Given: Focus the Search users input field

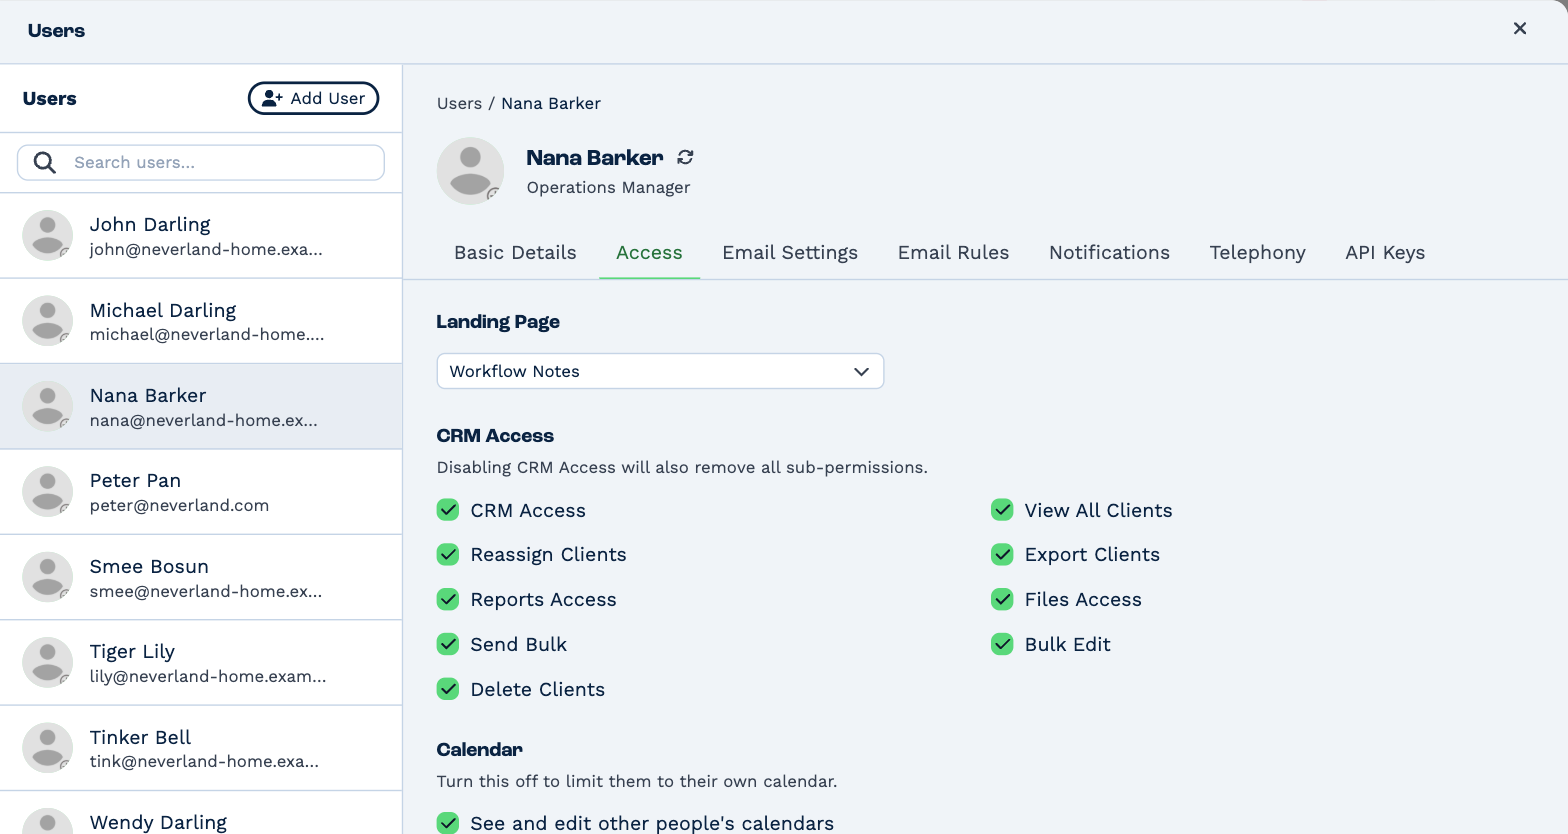Looking at the screenshot, I should (201, 163).
